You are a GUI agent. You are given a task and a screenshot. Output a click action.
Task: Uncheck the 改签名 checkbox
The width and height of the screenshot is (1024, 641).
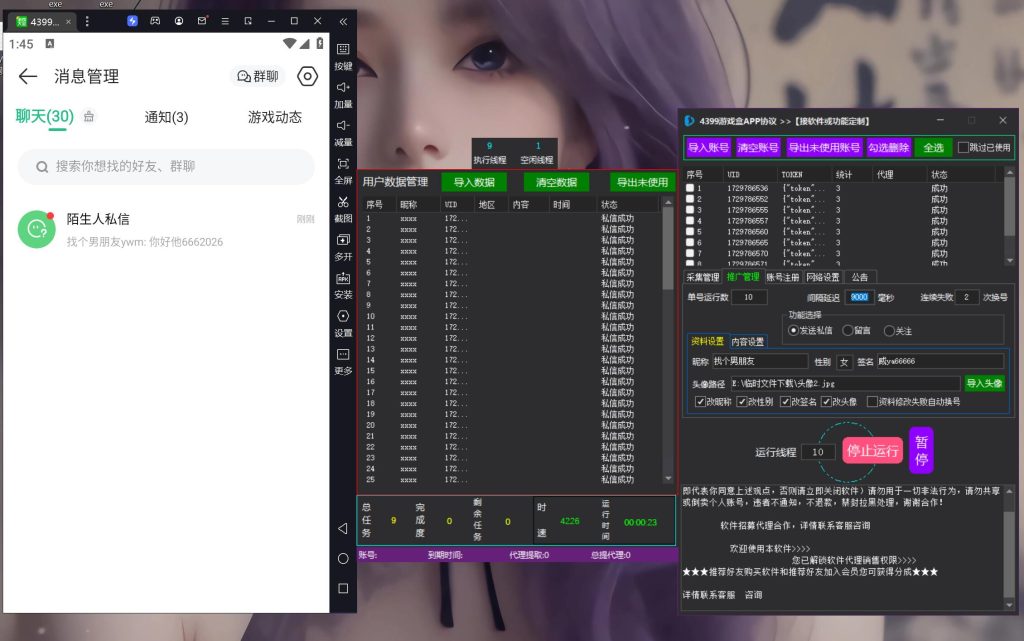point(785,401)
